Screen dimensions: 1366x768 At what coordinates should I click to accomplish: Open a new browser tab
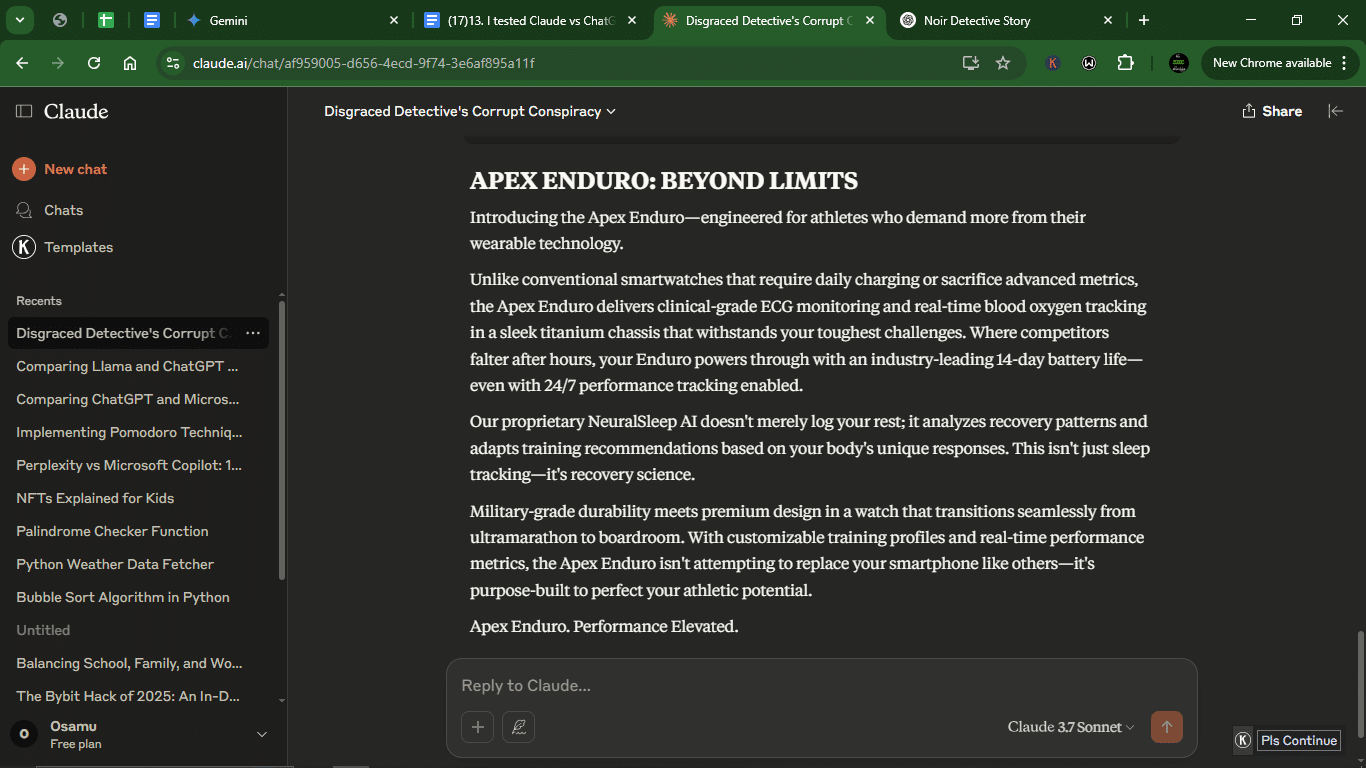1144,20
